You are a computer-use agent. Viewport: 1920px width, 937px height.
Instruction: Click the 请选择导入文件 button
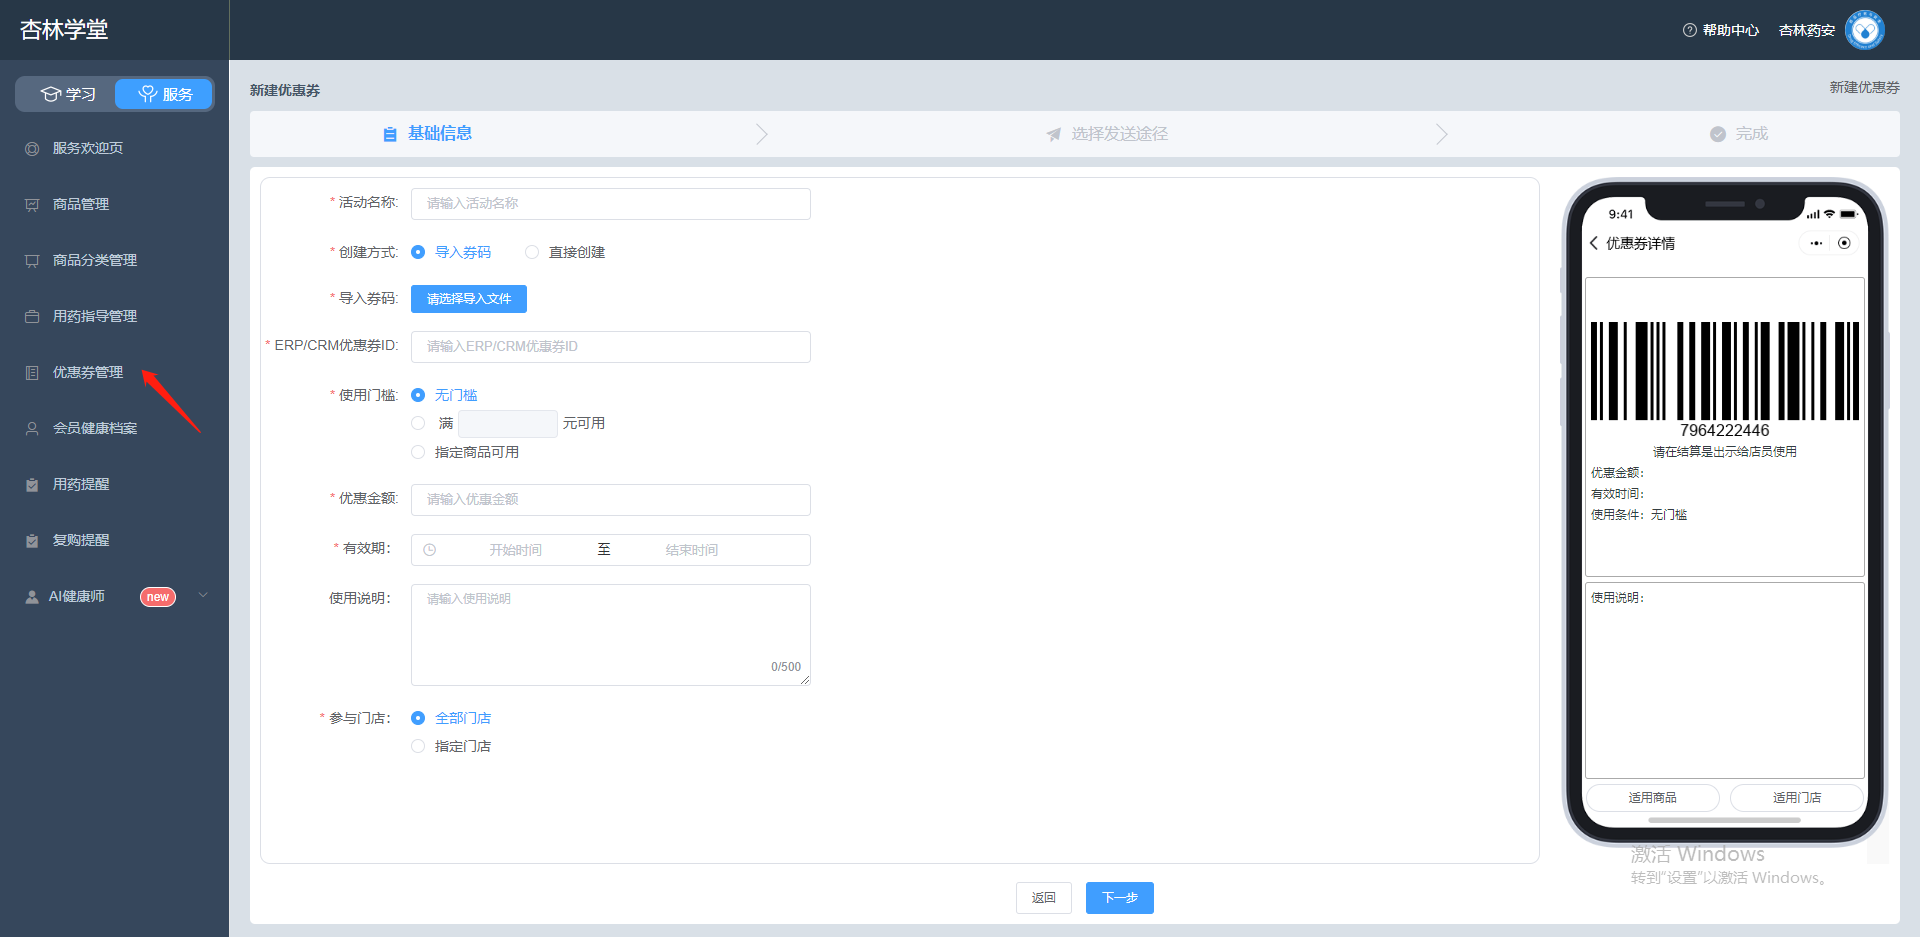pyautogui.click(x=469, y=299)
